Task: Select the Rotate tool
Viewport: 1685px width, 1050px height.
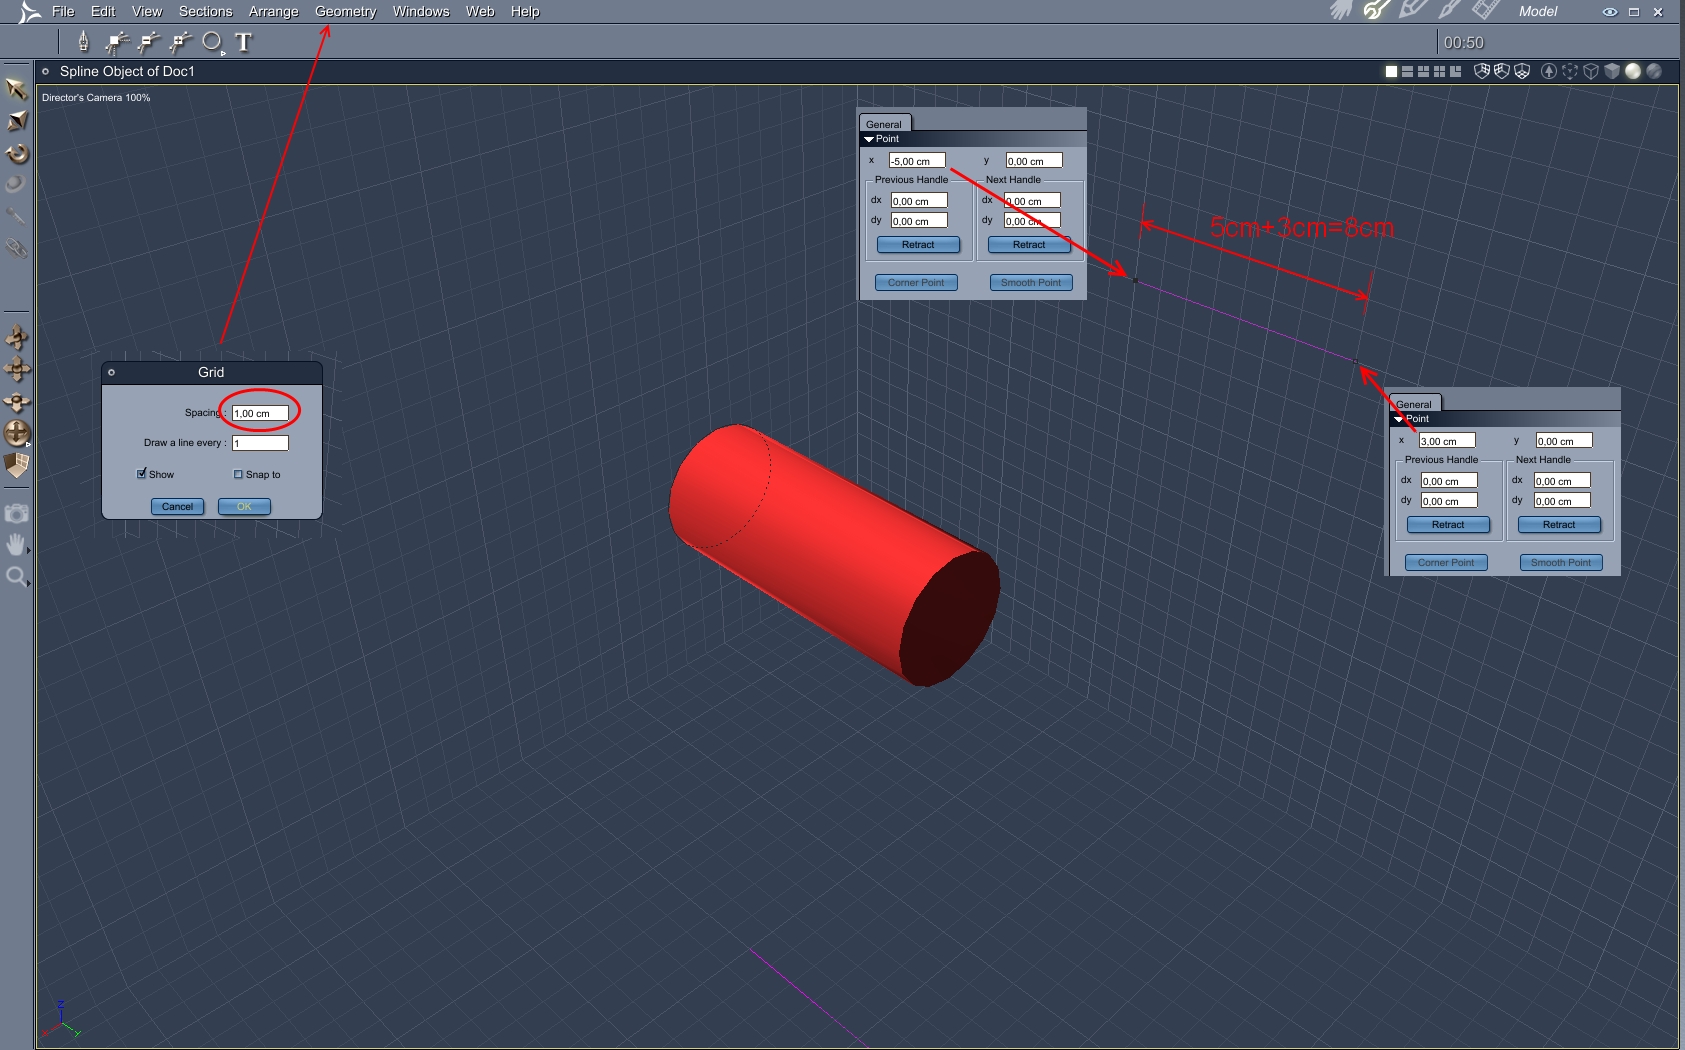Action: pyautogui.click(x=16, y=154)
